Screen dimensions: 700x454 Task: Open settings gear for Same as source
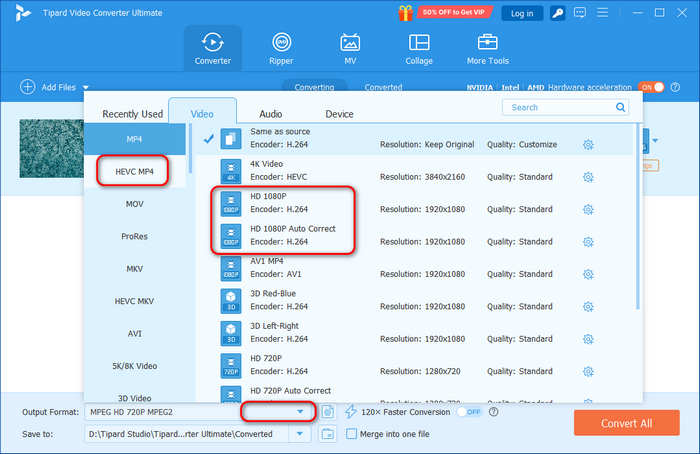coord(588,145)
